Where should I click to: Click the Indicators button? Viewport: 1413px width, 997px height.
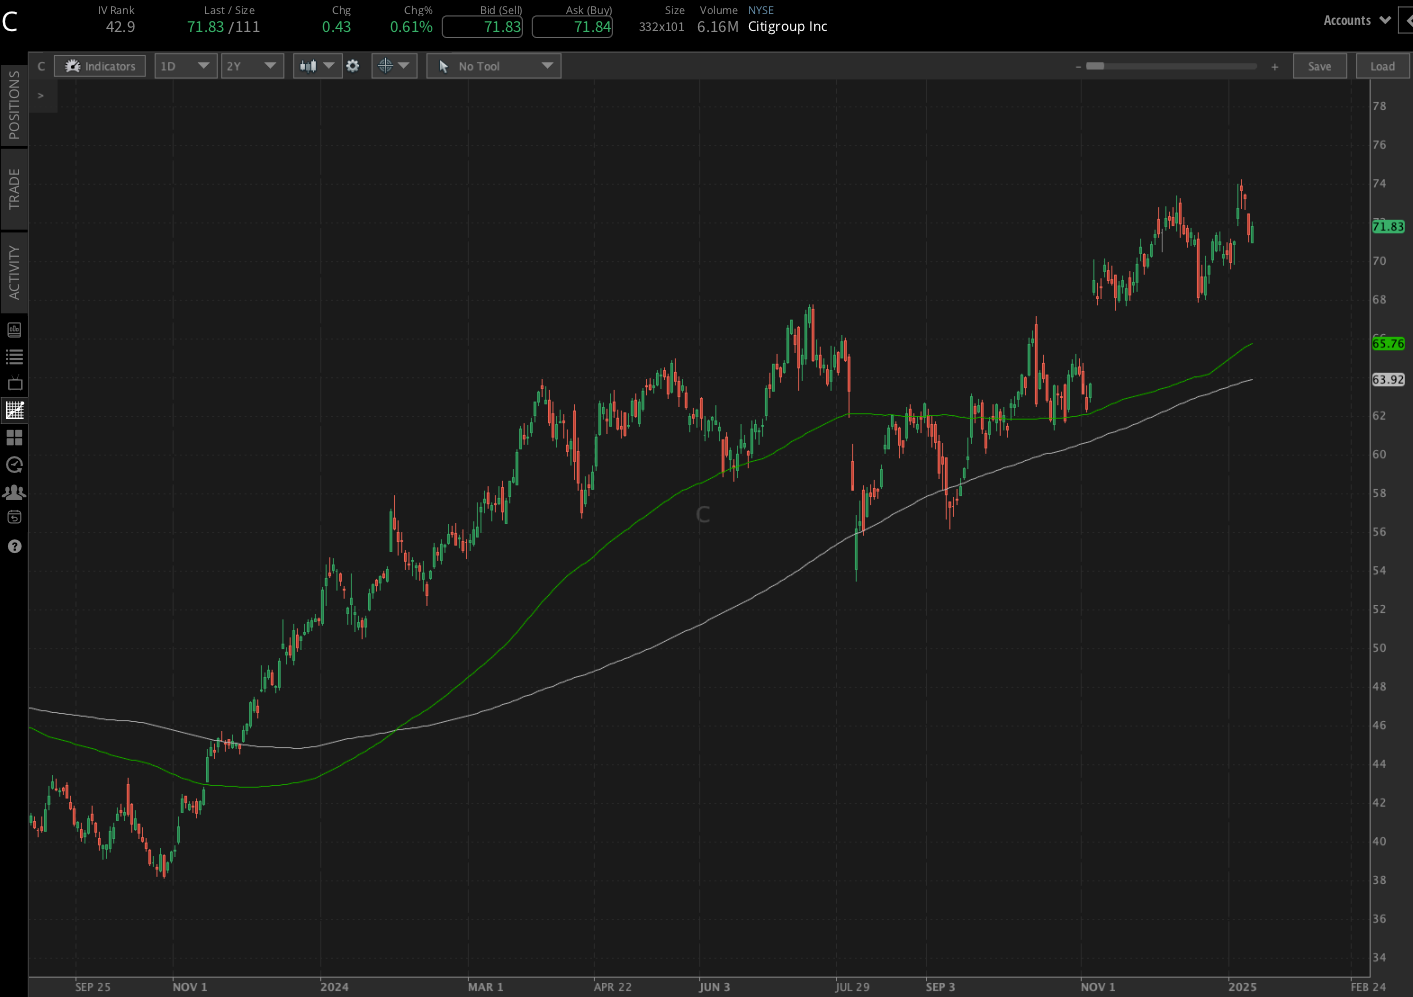(99, 65)
